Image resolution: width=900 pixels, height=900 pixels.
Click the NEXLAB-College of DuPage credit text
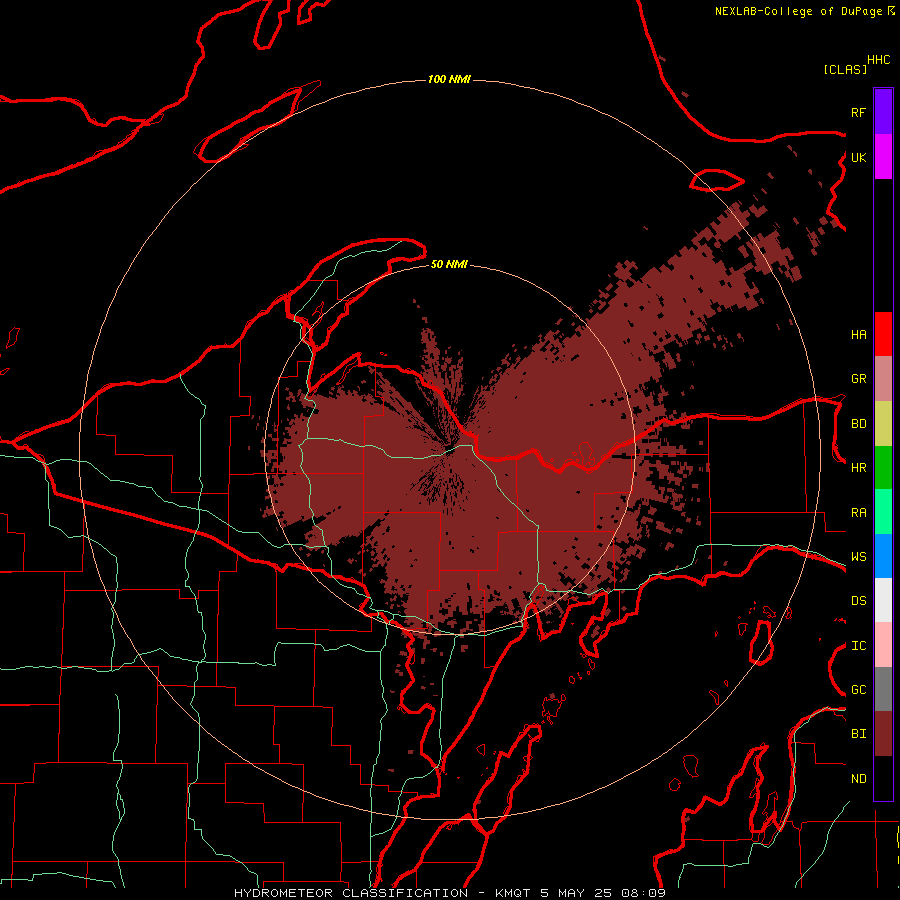(x=798, y=11)
